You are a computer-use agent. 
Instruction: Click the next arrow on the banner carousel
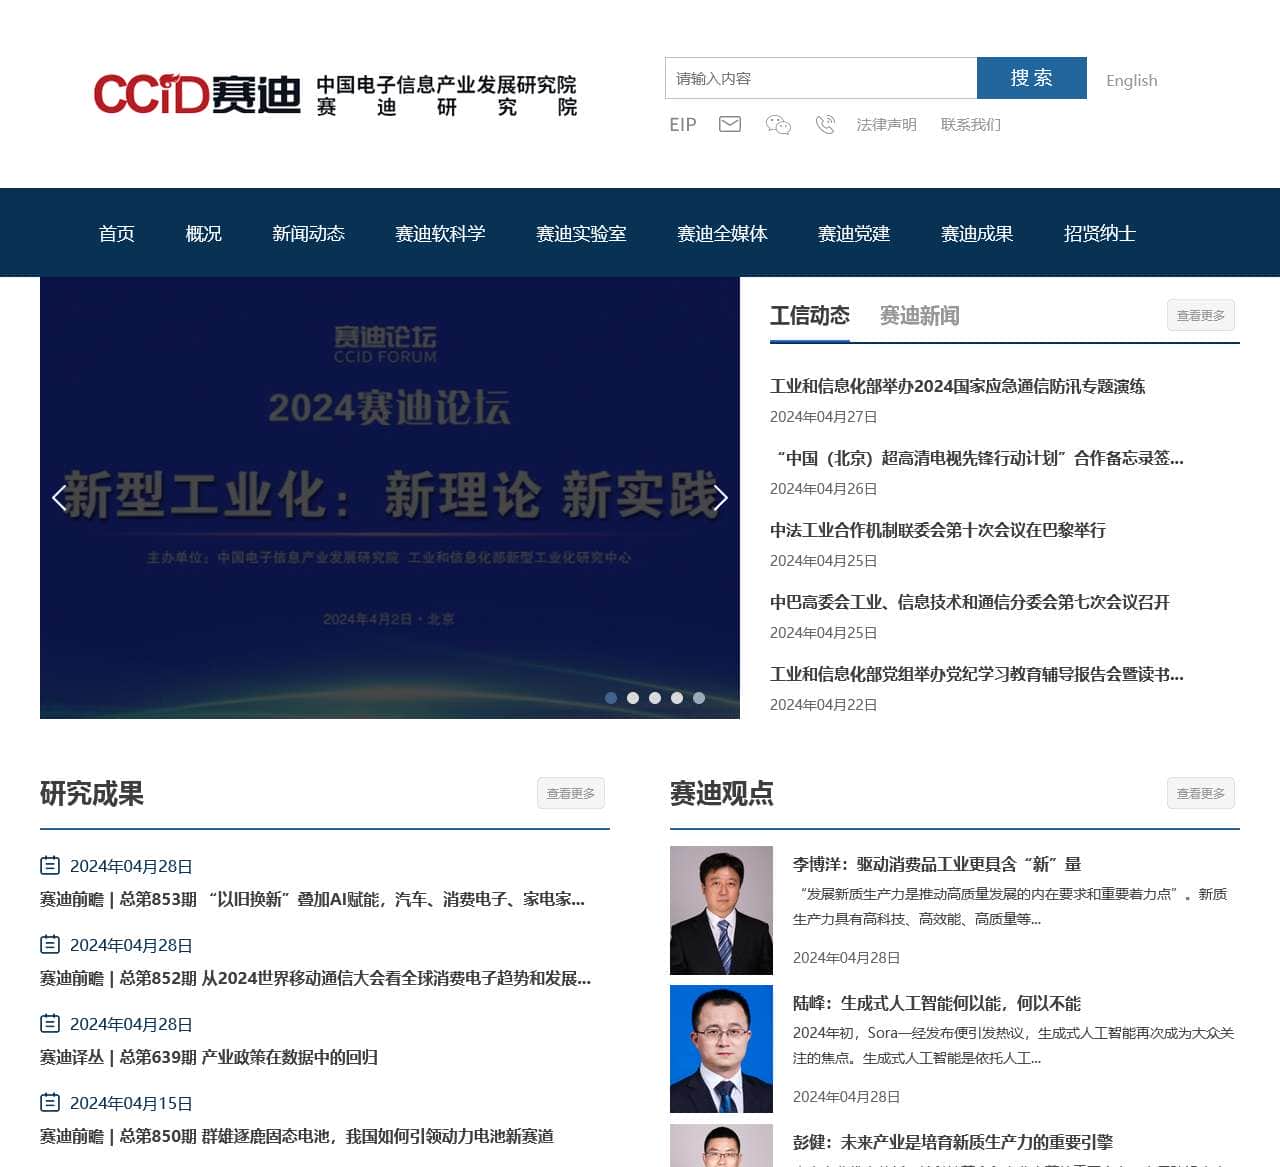(721, 498)
